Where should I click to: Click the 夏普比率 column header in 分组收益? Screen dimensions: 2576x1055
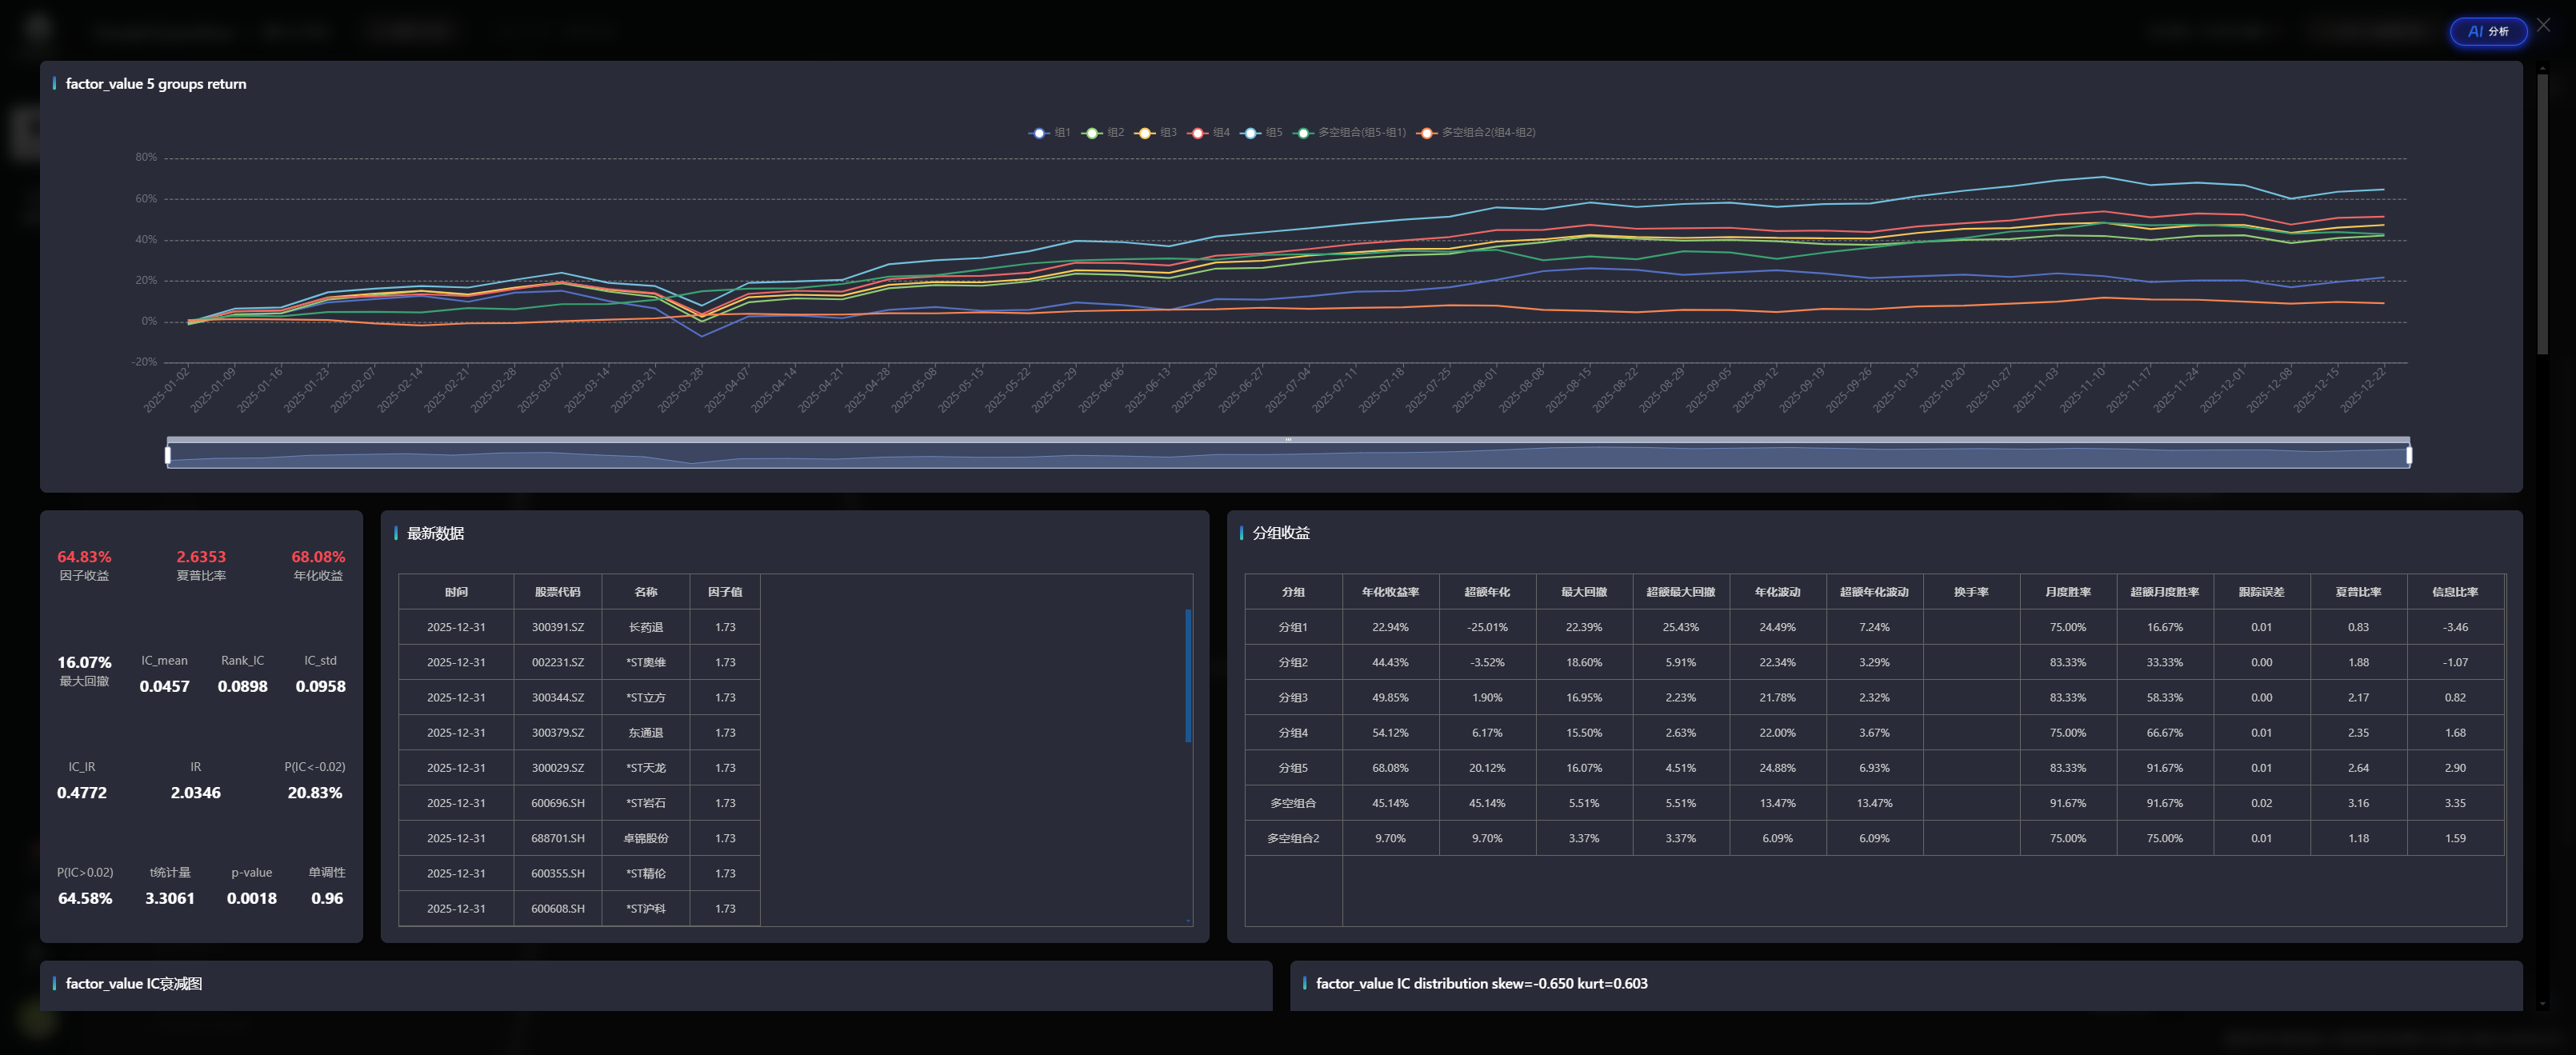pos(2358,592)
